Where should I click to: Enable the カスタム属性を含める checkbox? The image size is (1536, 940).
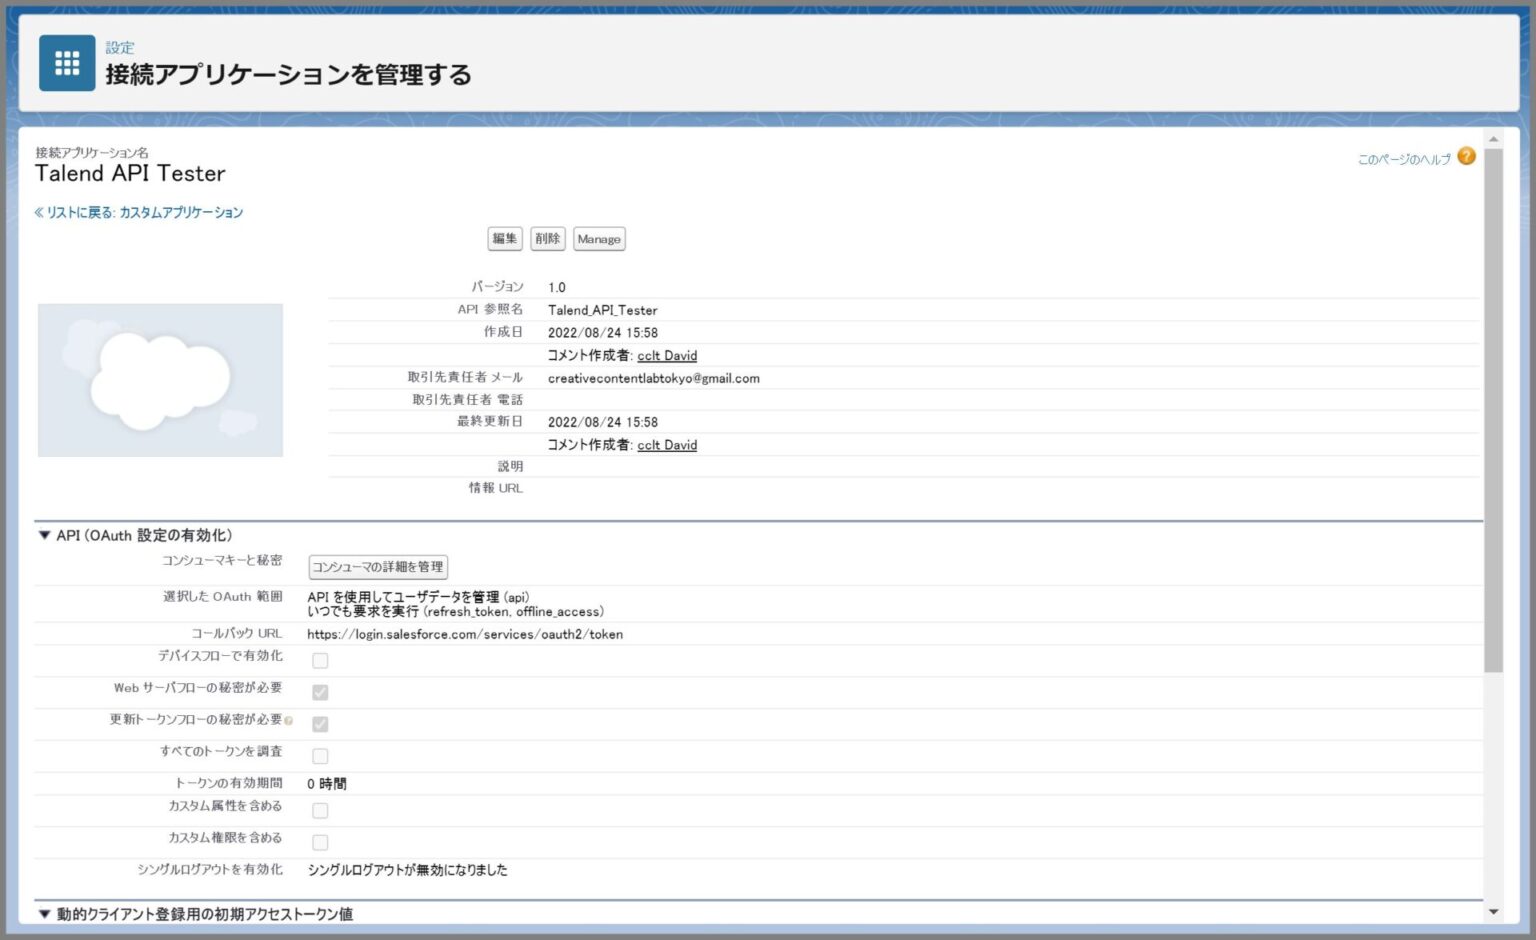(x=320, y=810)
